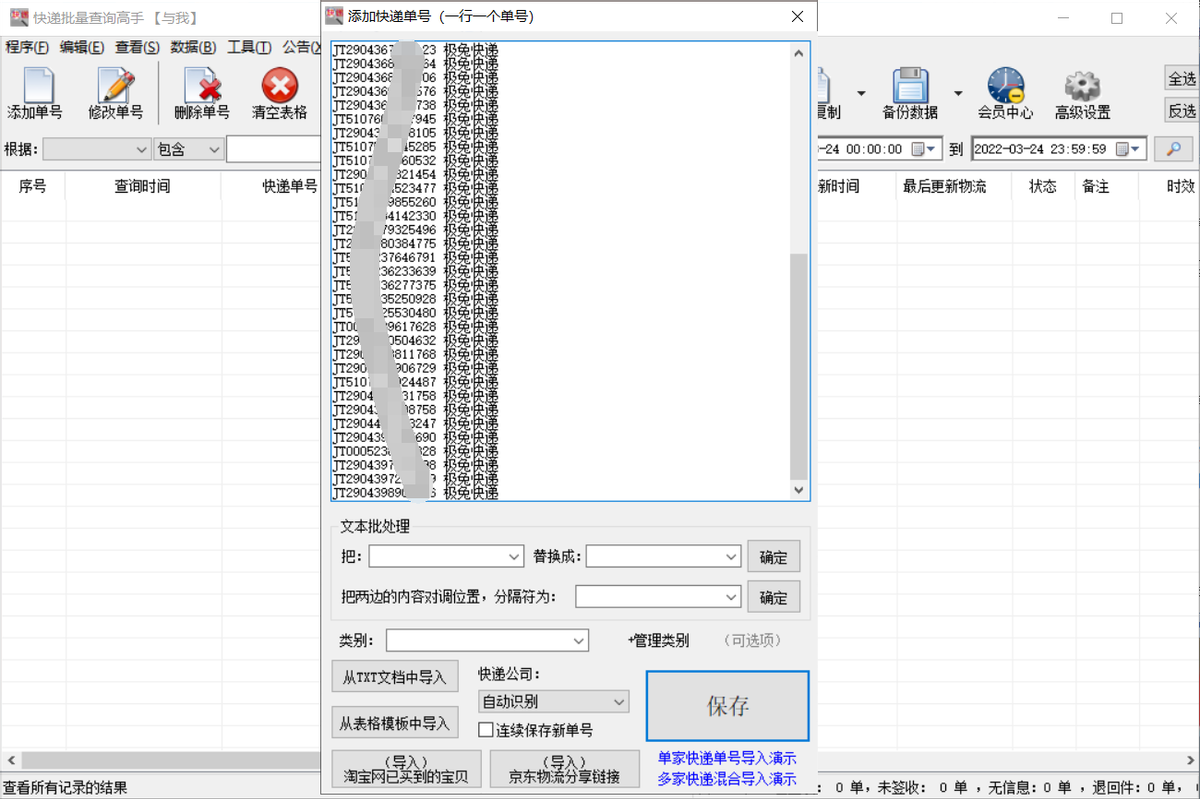Click the last tracking number line in list
The height and width of the screenshot is (799, 1200).
pos(415,493)
